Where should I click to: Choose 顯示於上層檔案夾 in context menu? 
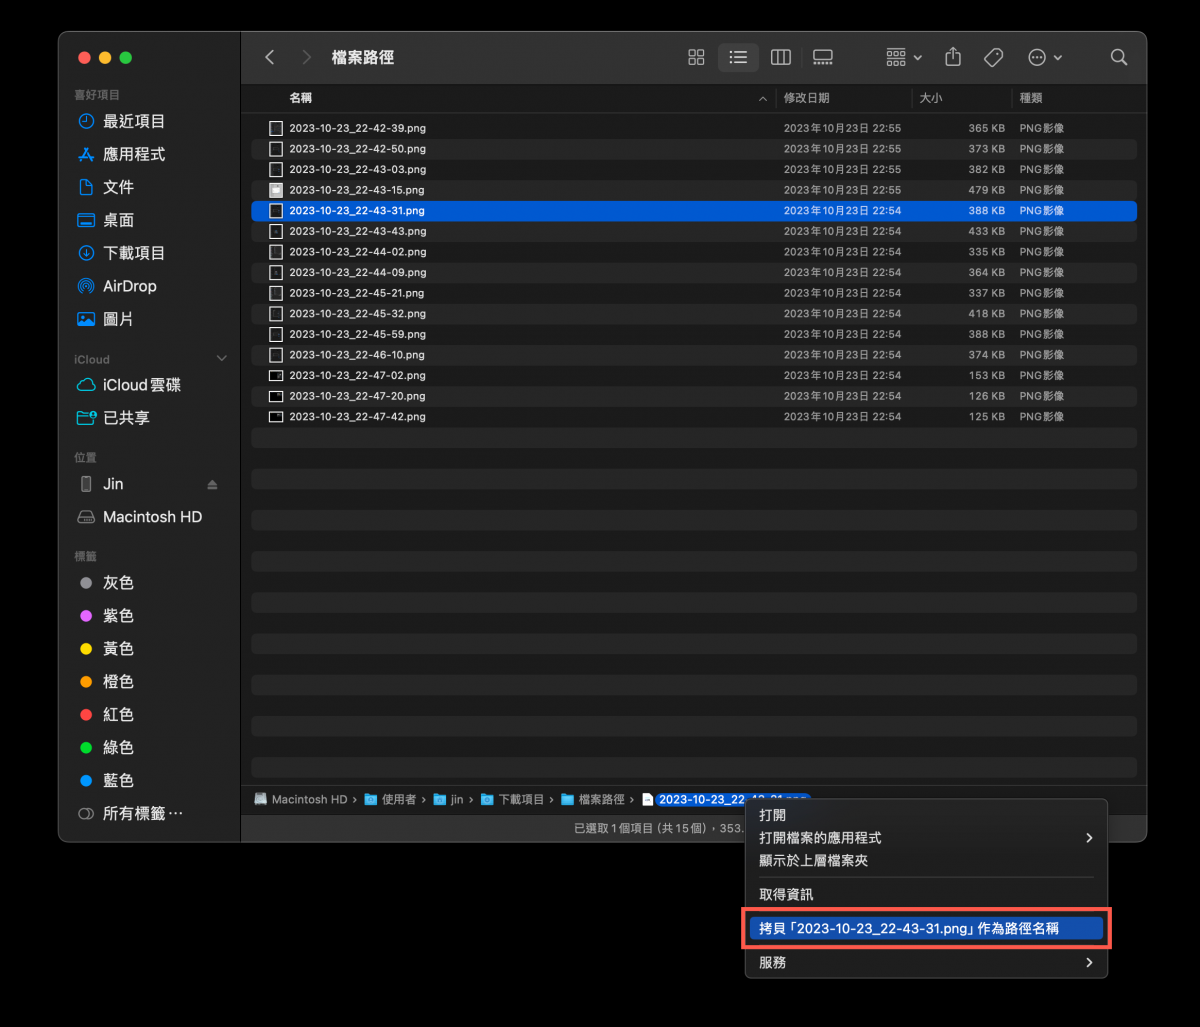925,860
